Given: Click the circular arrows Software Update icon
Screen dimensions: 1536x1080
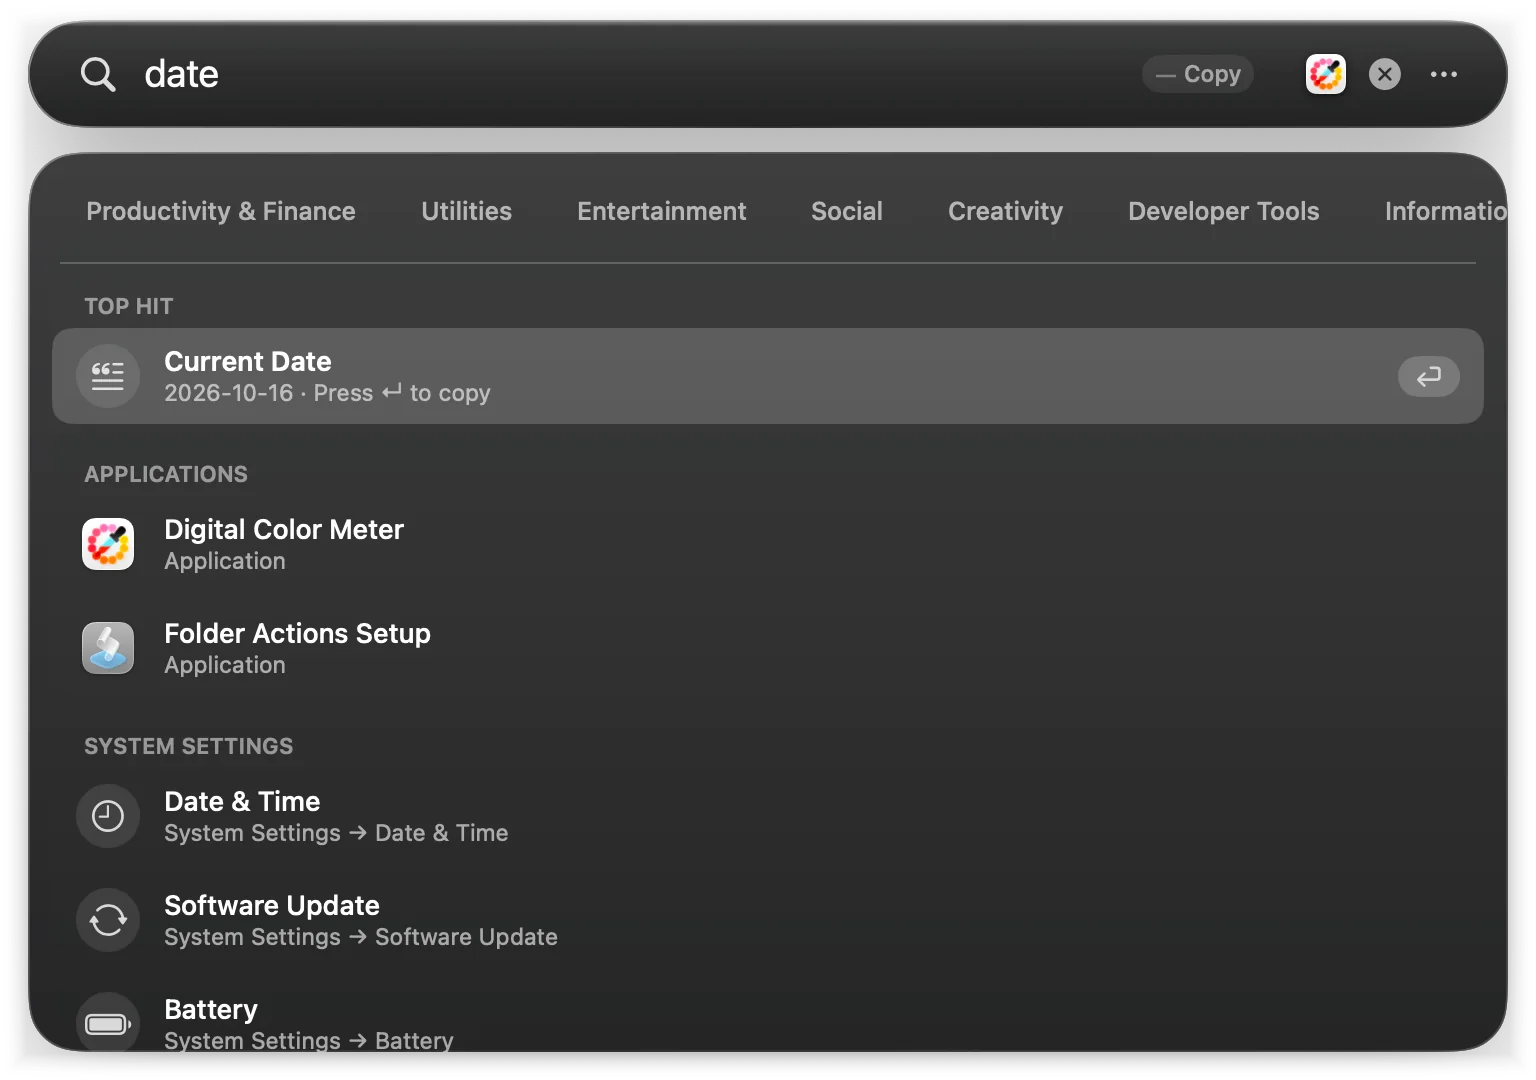Looking at the screenshot, I should 108,920.
